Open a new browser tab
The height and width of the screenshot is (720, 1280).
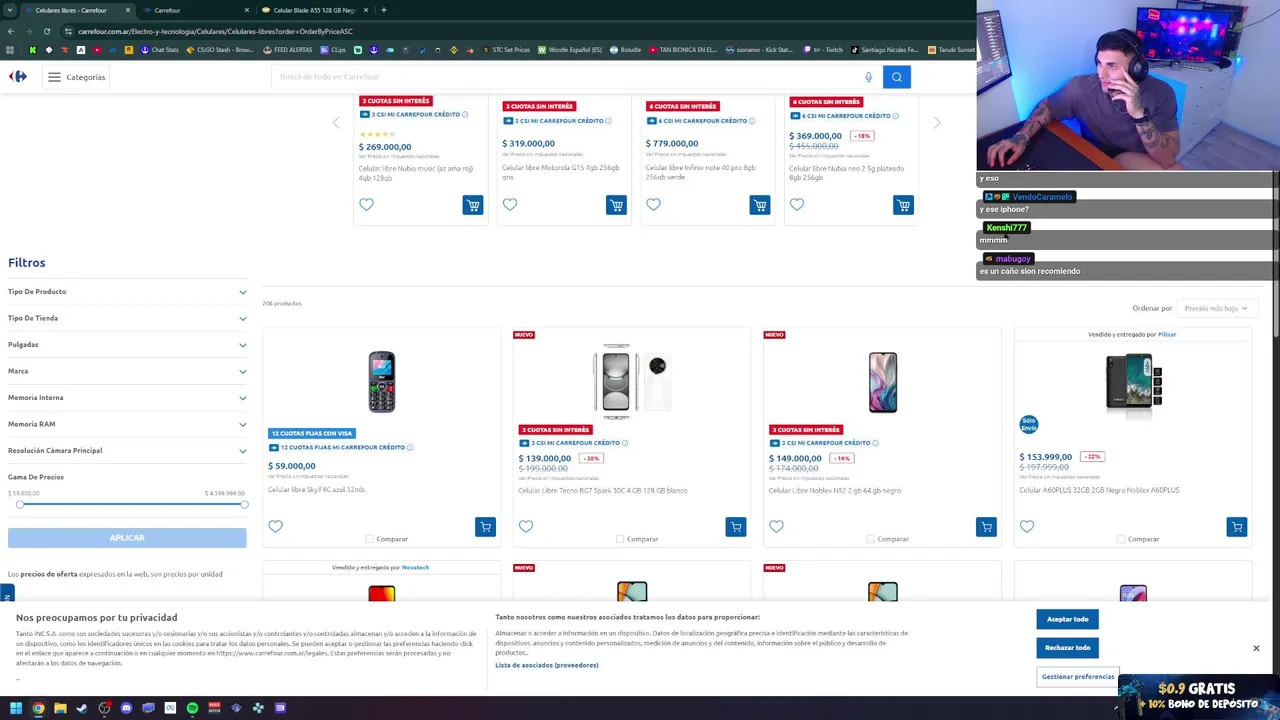point(384,10)
